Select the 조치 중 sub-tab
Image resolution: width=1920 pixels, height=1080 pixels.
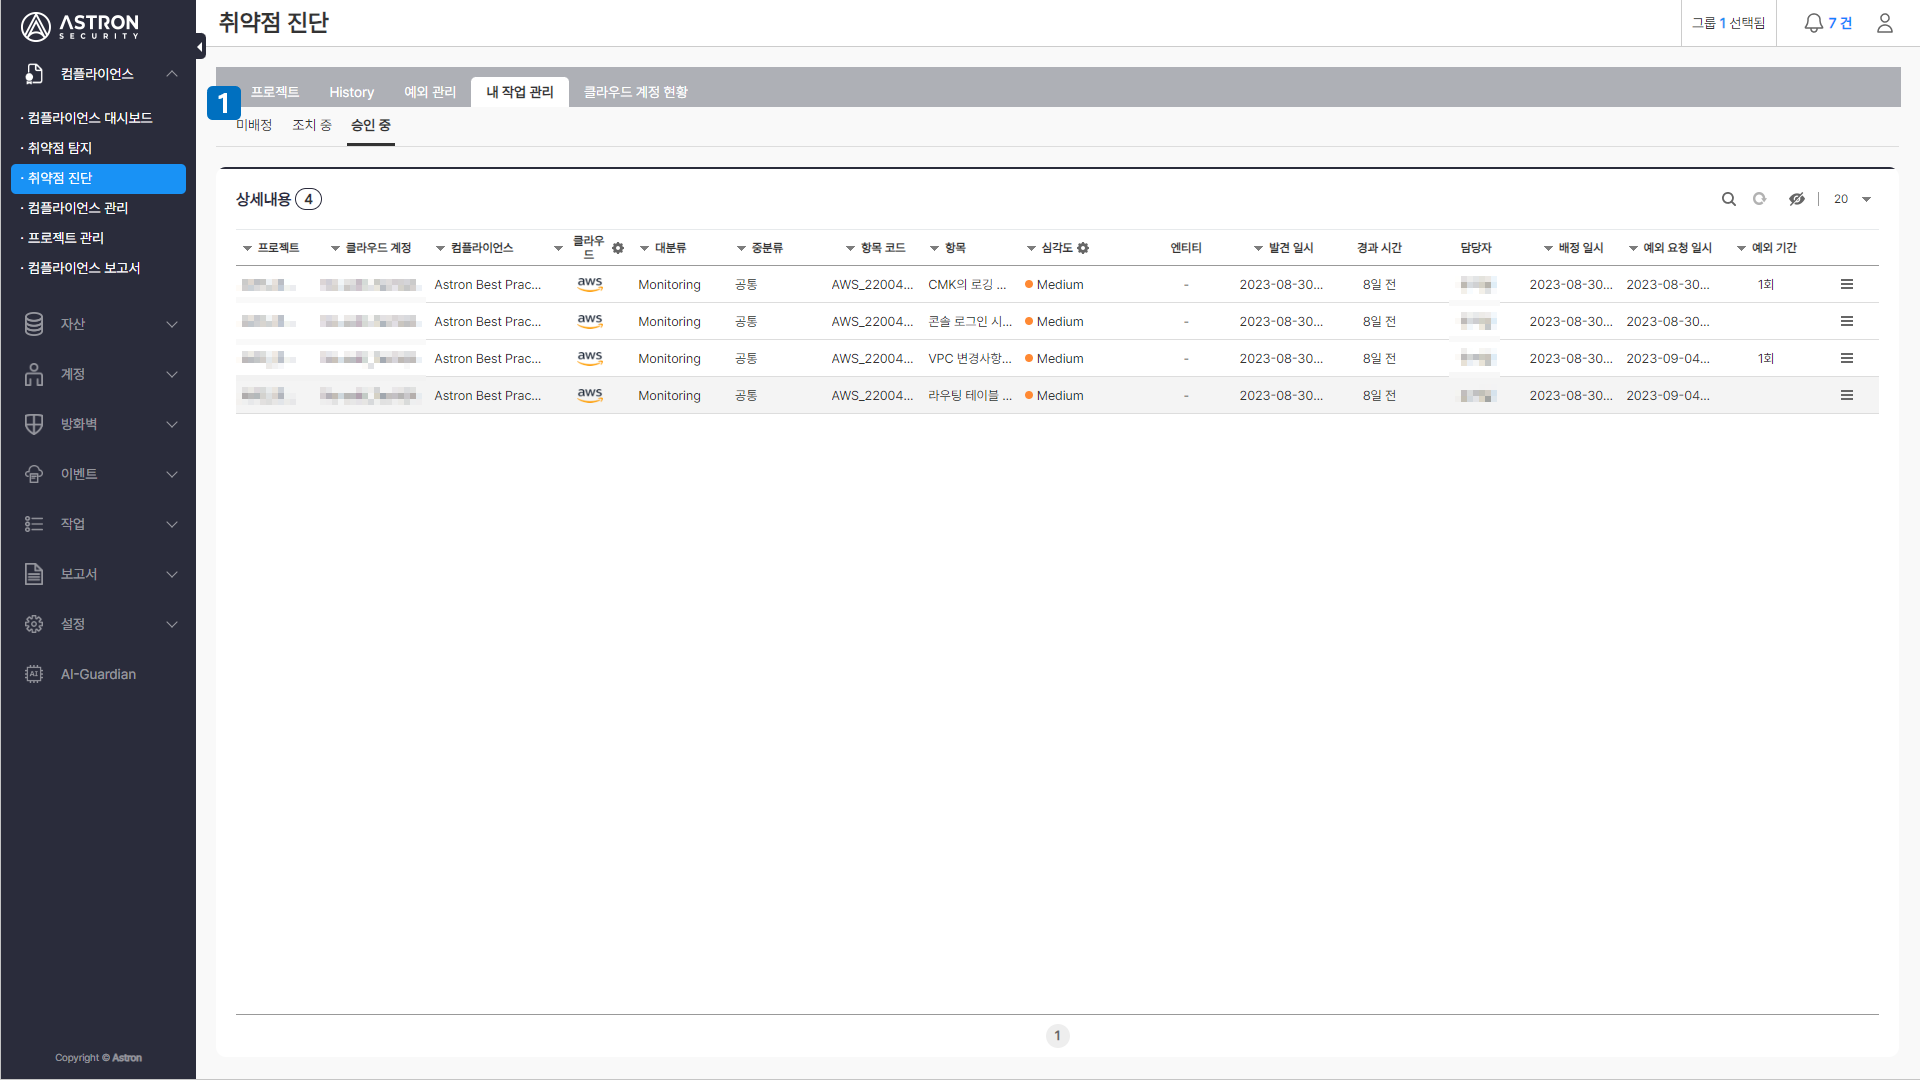click(x=312, y=125)
